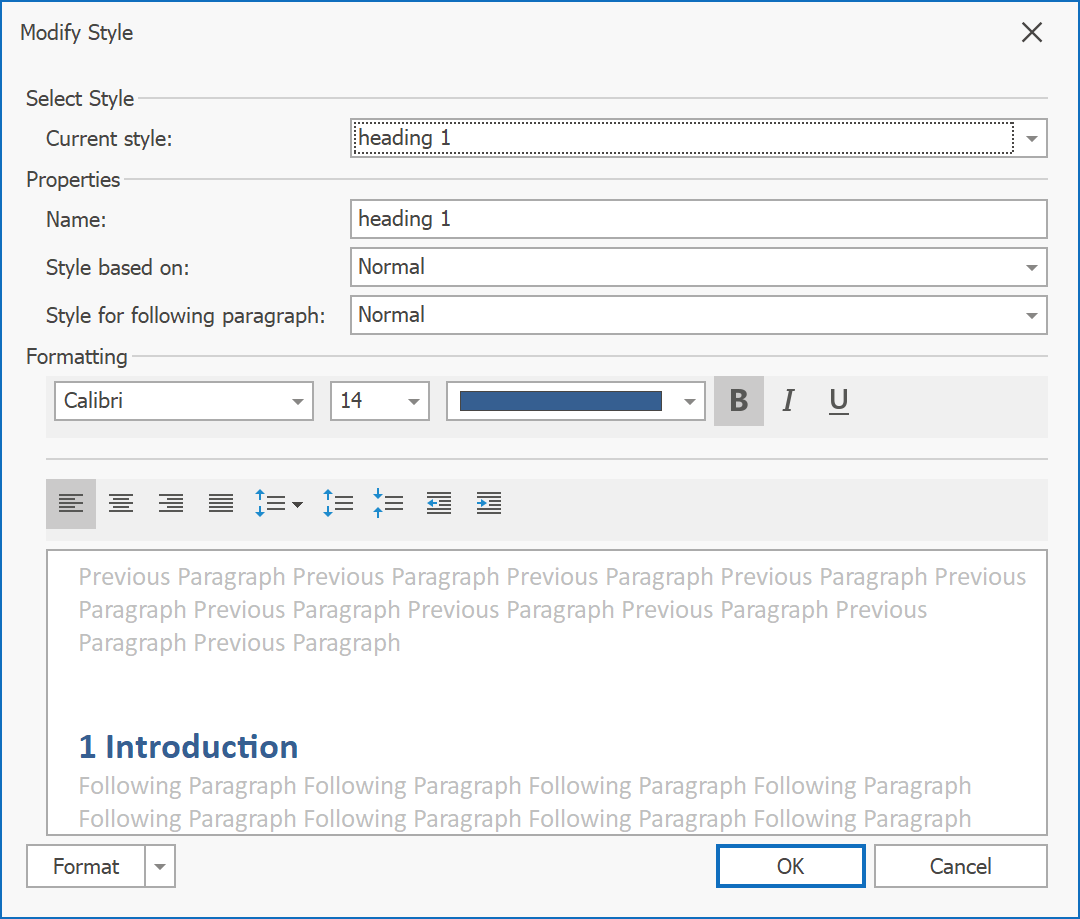Align paragraph text to the left
The height and width of the screenshot is (919, 1080).
(71, 503)
